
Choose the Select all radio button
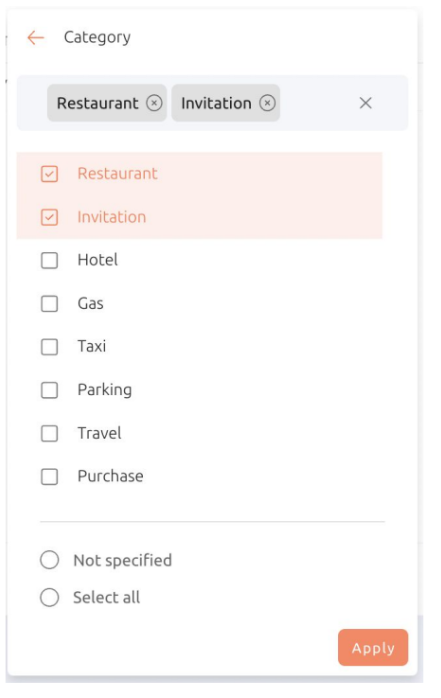[49, 597]
